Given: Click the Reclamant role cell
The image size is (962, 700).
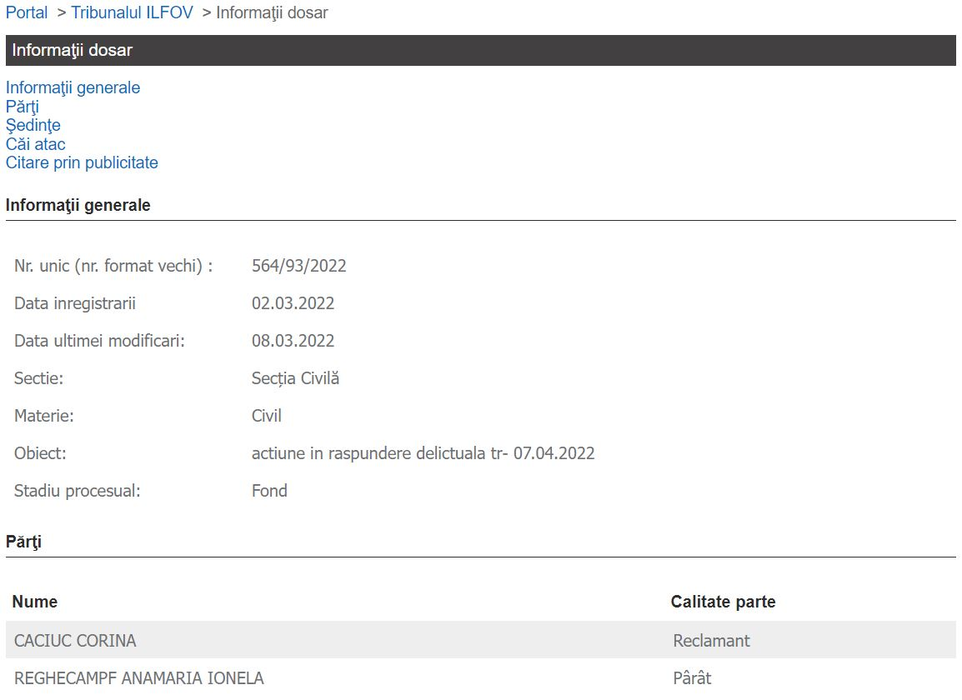Looking at the screenshot, I should (x=711, y=640).
